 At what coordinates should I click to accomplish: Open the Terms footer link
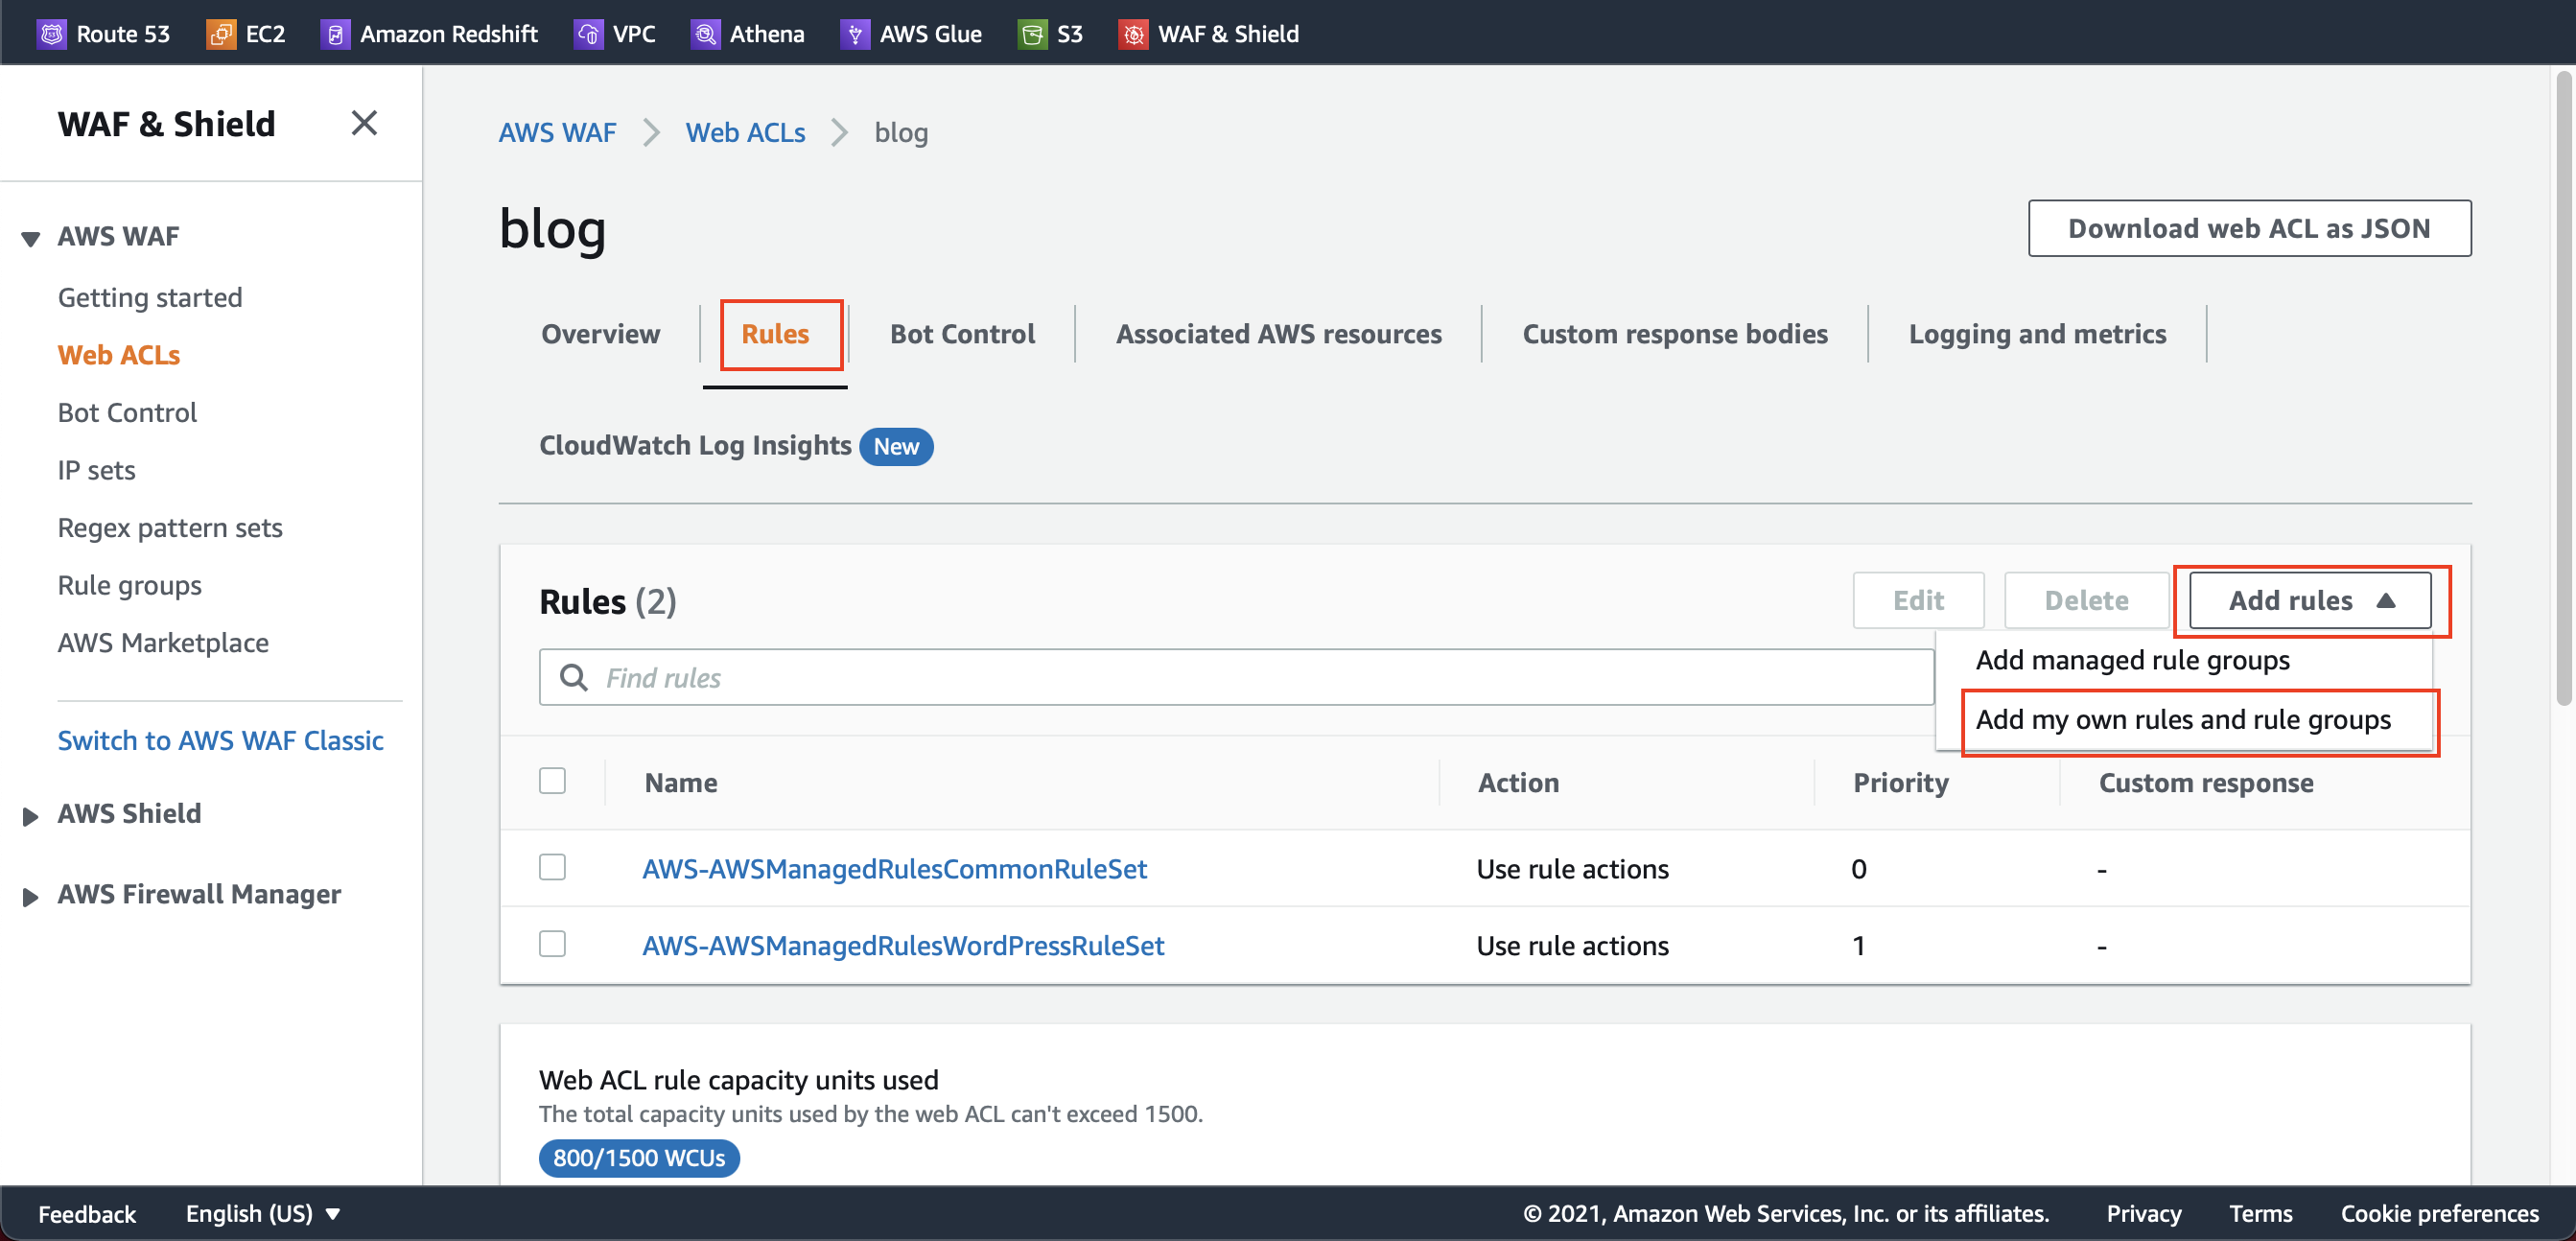click(2260, 1213)
